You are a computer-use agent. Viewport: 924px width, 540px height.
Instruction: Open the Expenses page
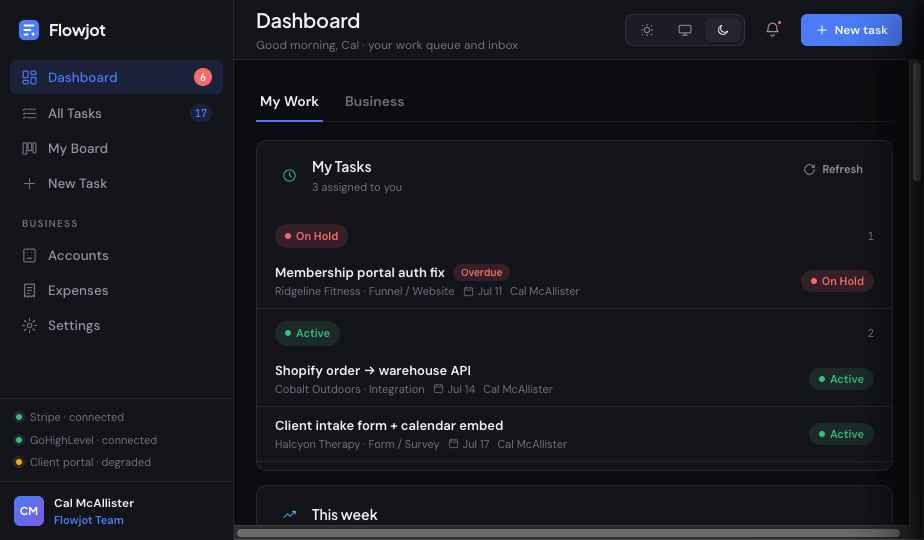pos(116,291)
